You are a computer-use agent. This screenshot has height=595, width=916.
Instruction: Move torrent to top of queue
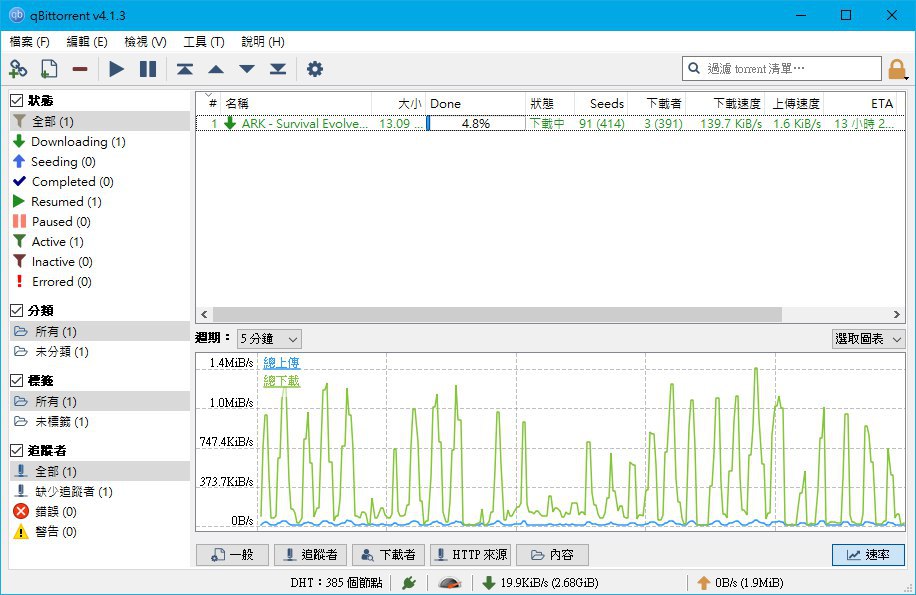click(185, 69)
